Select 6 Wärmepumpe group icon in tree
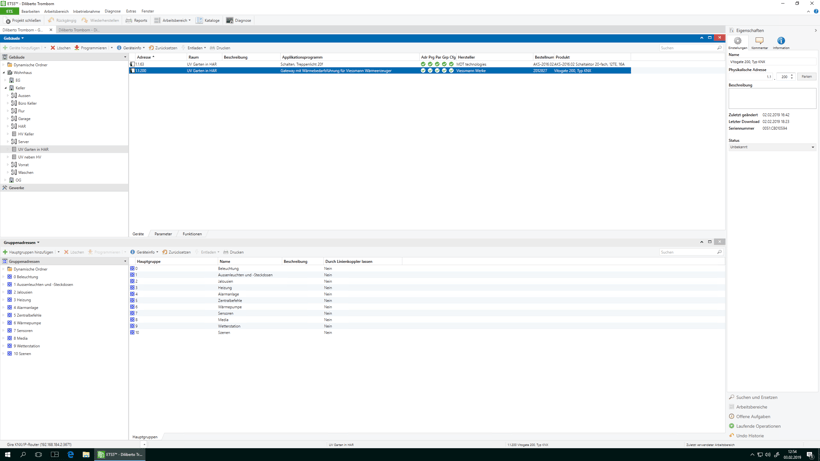This screenshot has width=820, height=461. pyautogui.click(x=9, y=323)
